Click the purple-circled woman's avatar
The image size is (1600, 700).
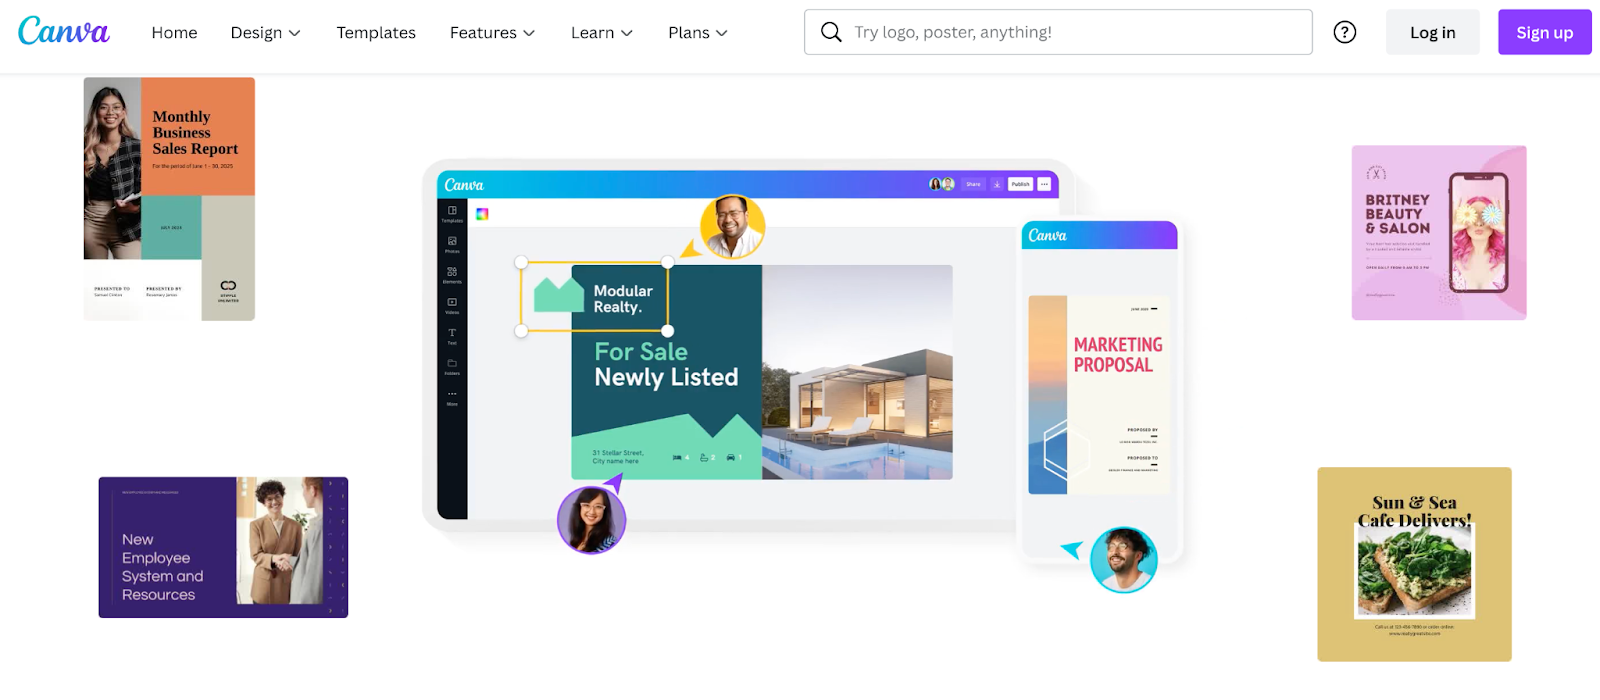[x=592, y=520]
